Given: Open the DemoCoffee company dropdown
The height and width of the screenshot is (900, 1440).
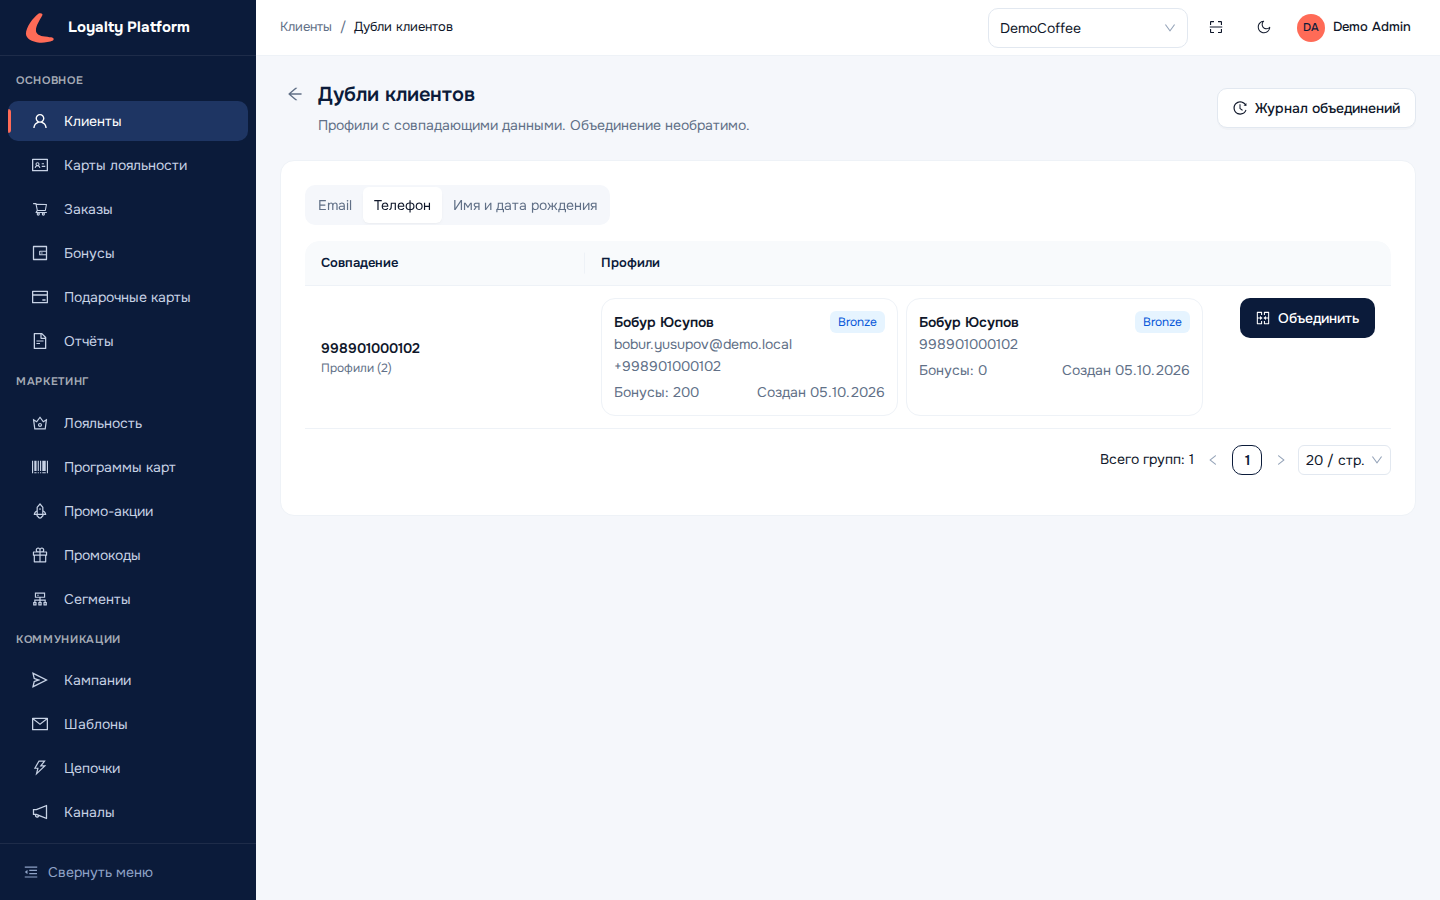Looking at the screenshot, I should (x=1087, y=28).
